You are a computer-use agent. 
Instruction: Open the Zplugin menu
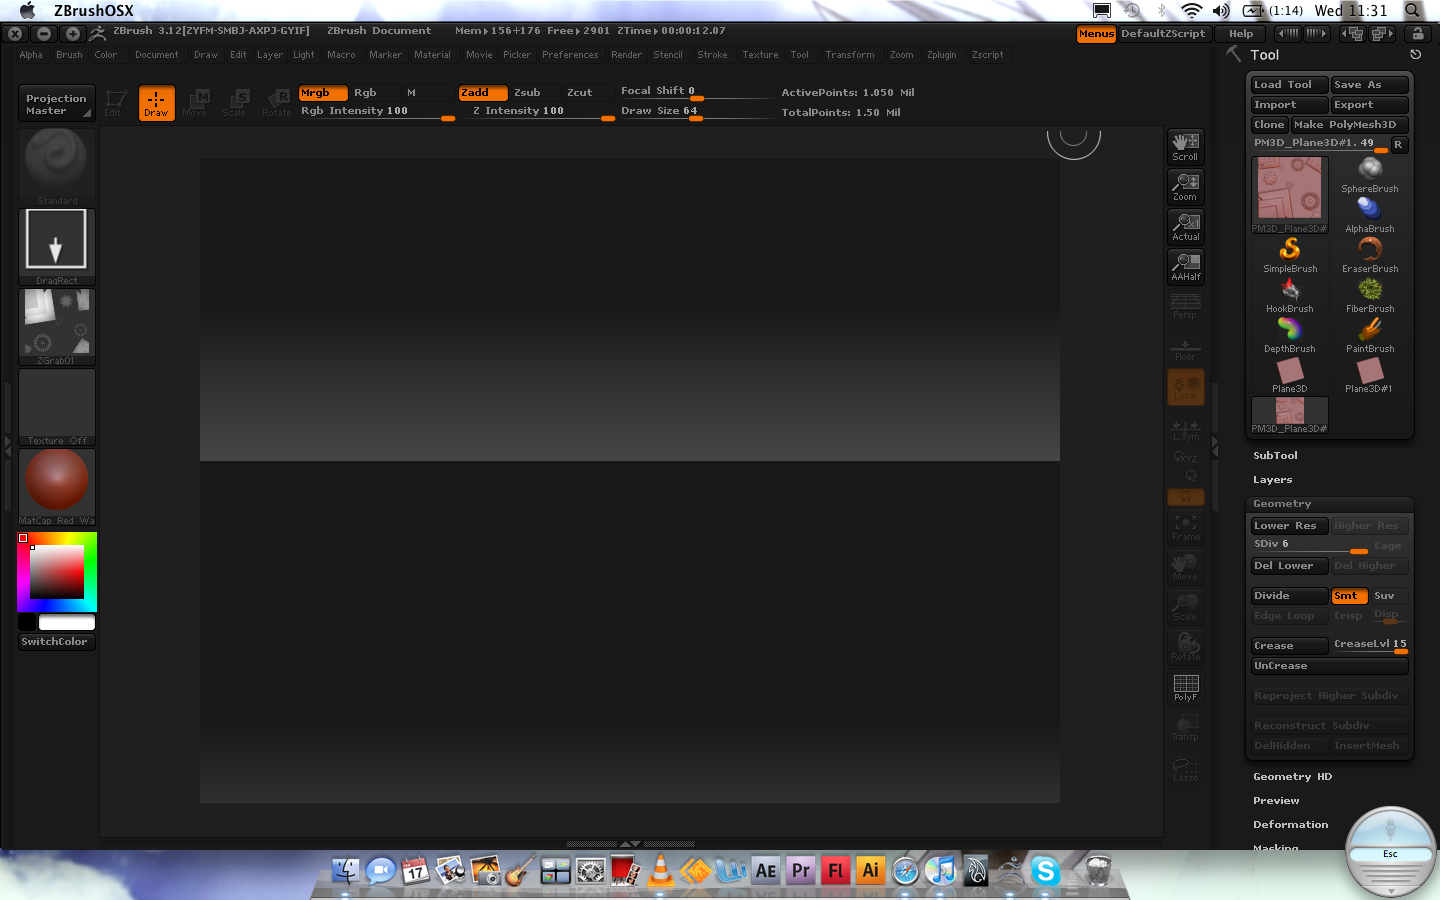pyautogui.click(x=941, y=55)
